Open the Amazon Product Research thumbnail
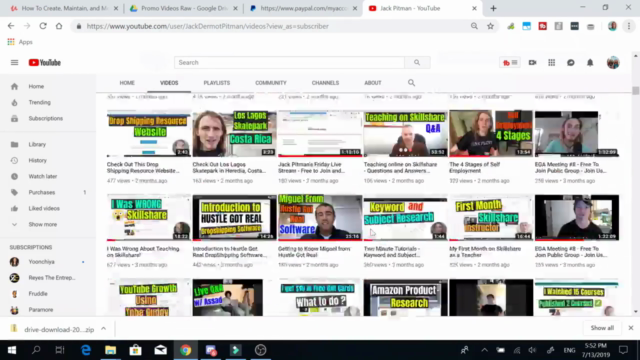 [405, 298]
